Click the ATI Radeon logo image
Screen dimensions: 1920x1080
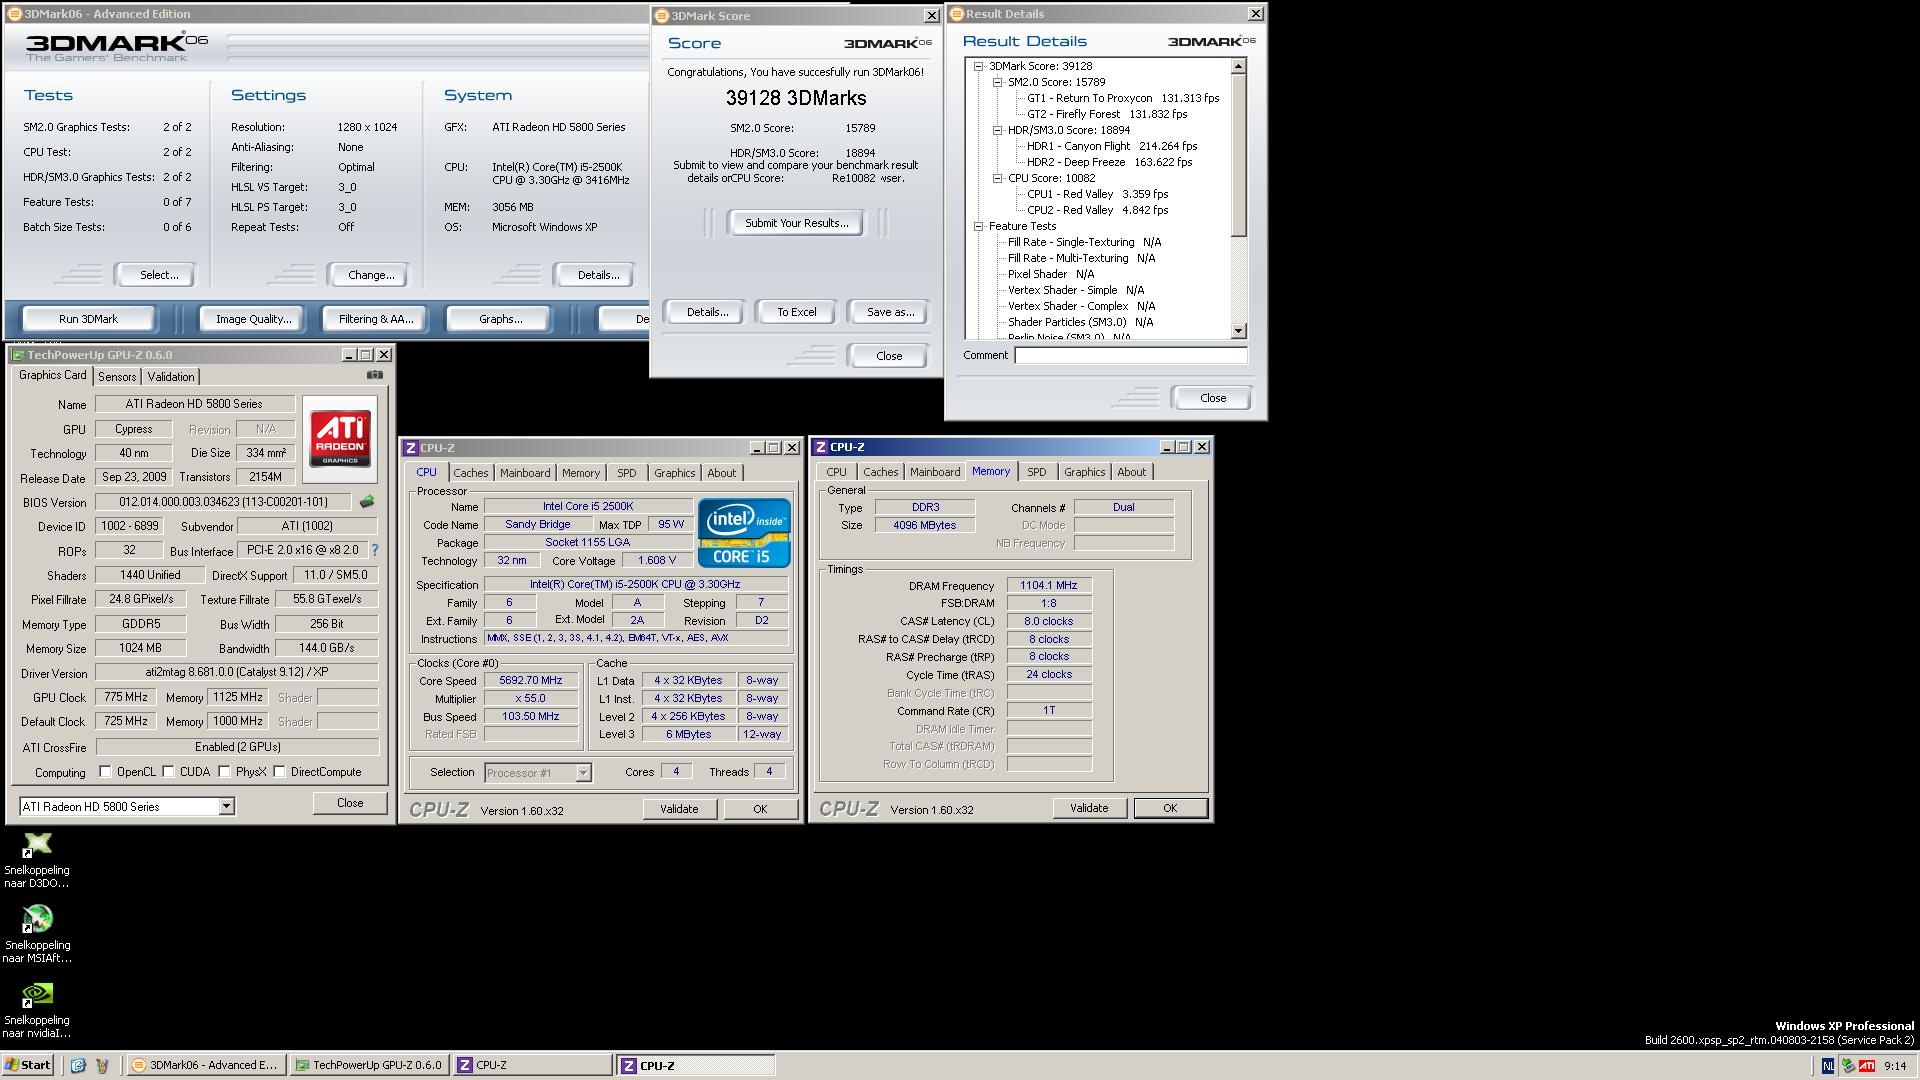point(340,438)
